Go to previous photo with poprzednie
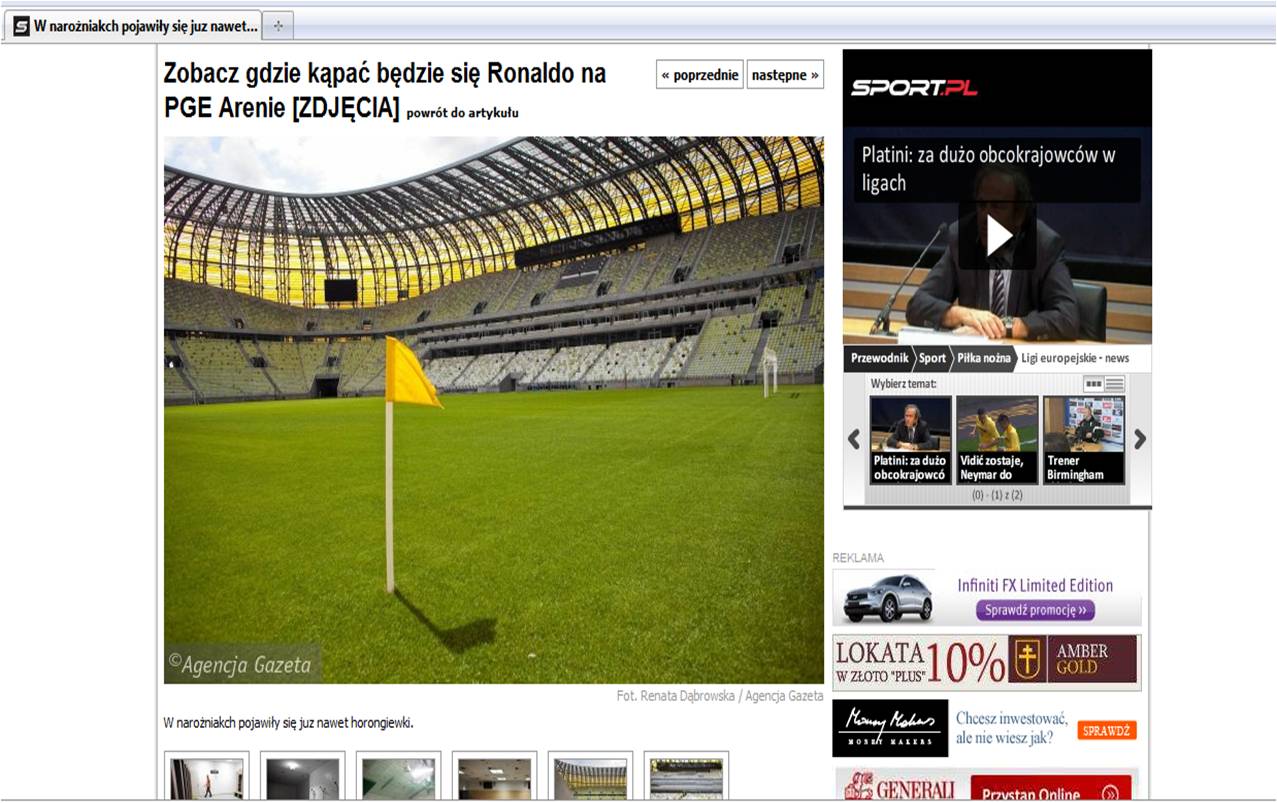This screenshot has width=1277, height=803. (700, 75)
